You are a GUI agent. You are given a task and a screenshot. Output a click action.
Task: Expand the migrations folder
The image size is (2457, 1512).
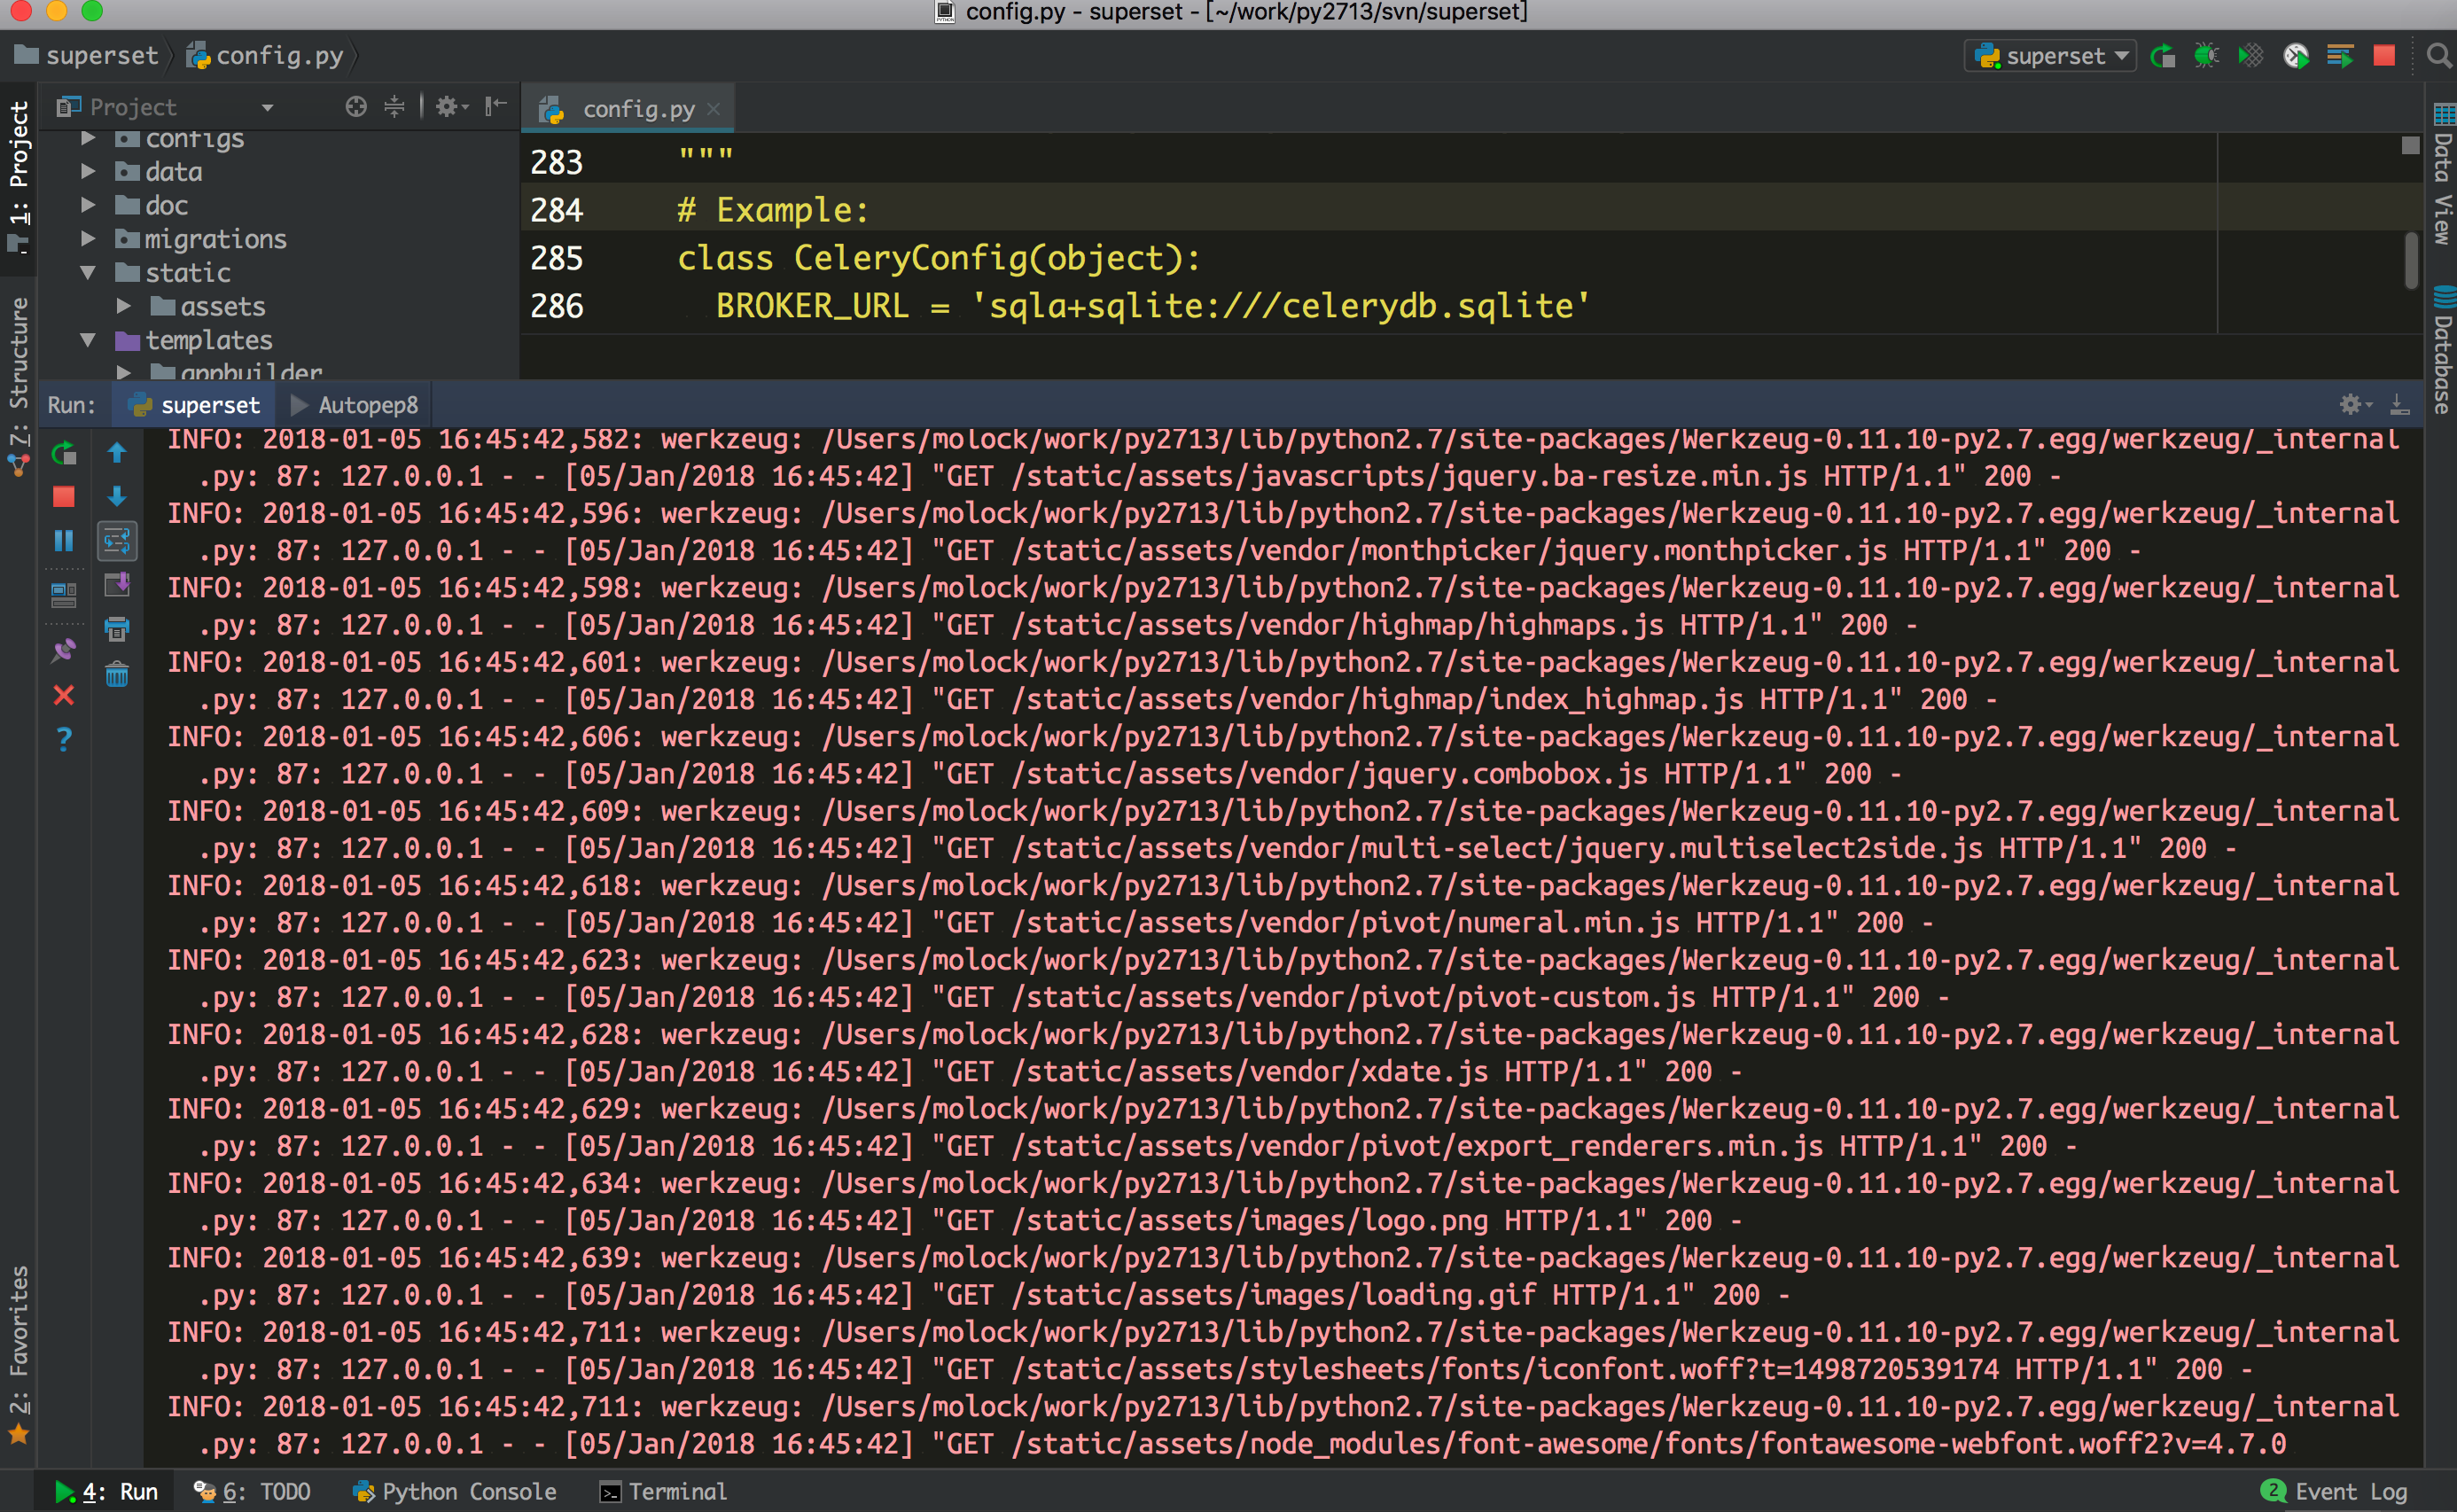point(88,239)
